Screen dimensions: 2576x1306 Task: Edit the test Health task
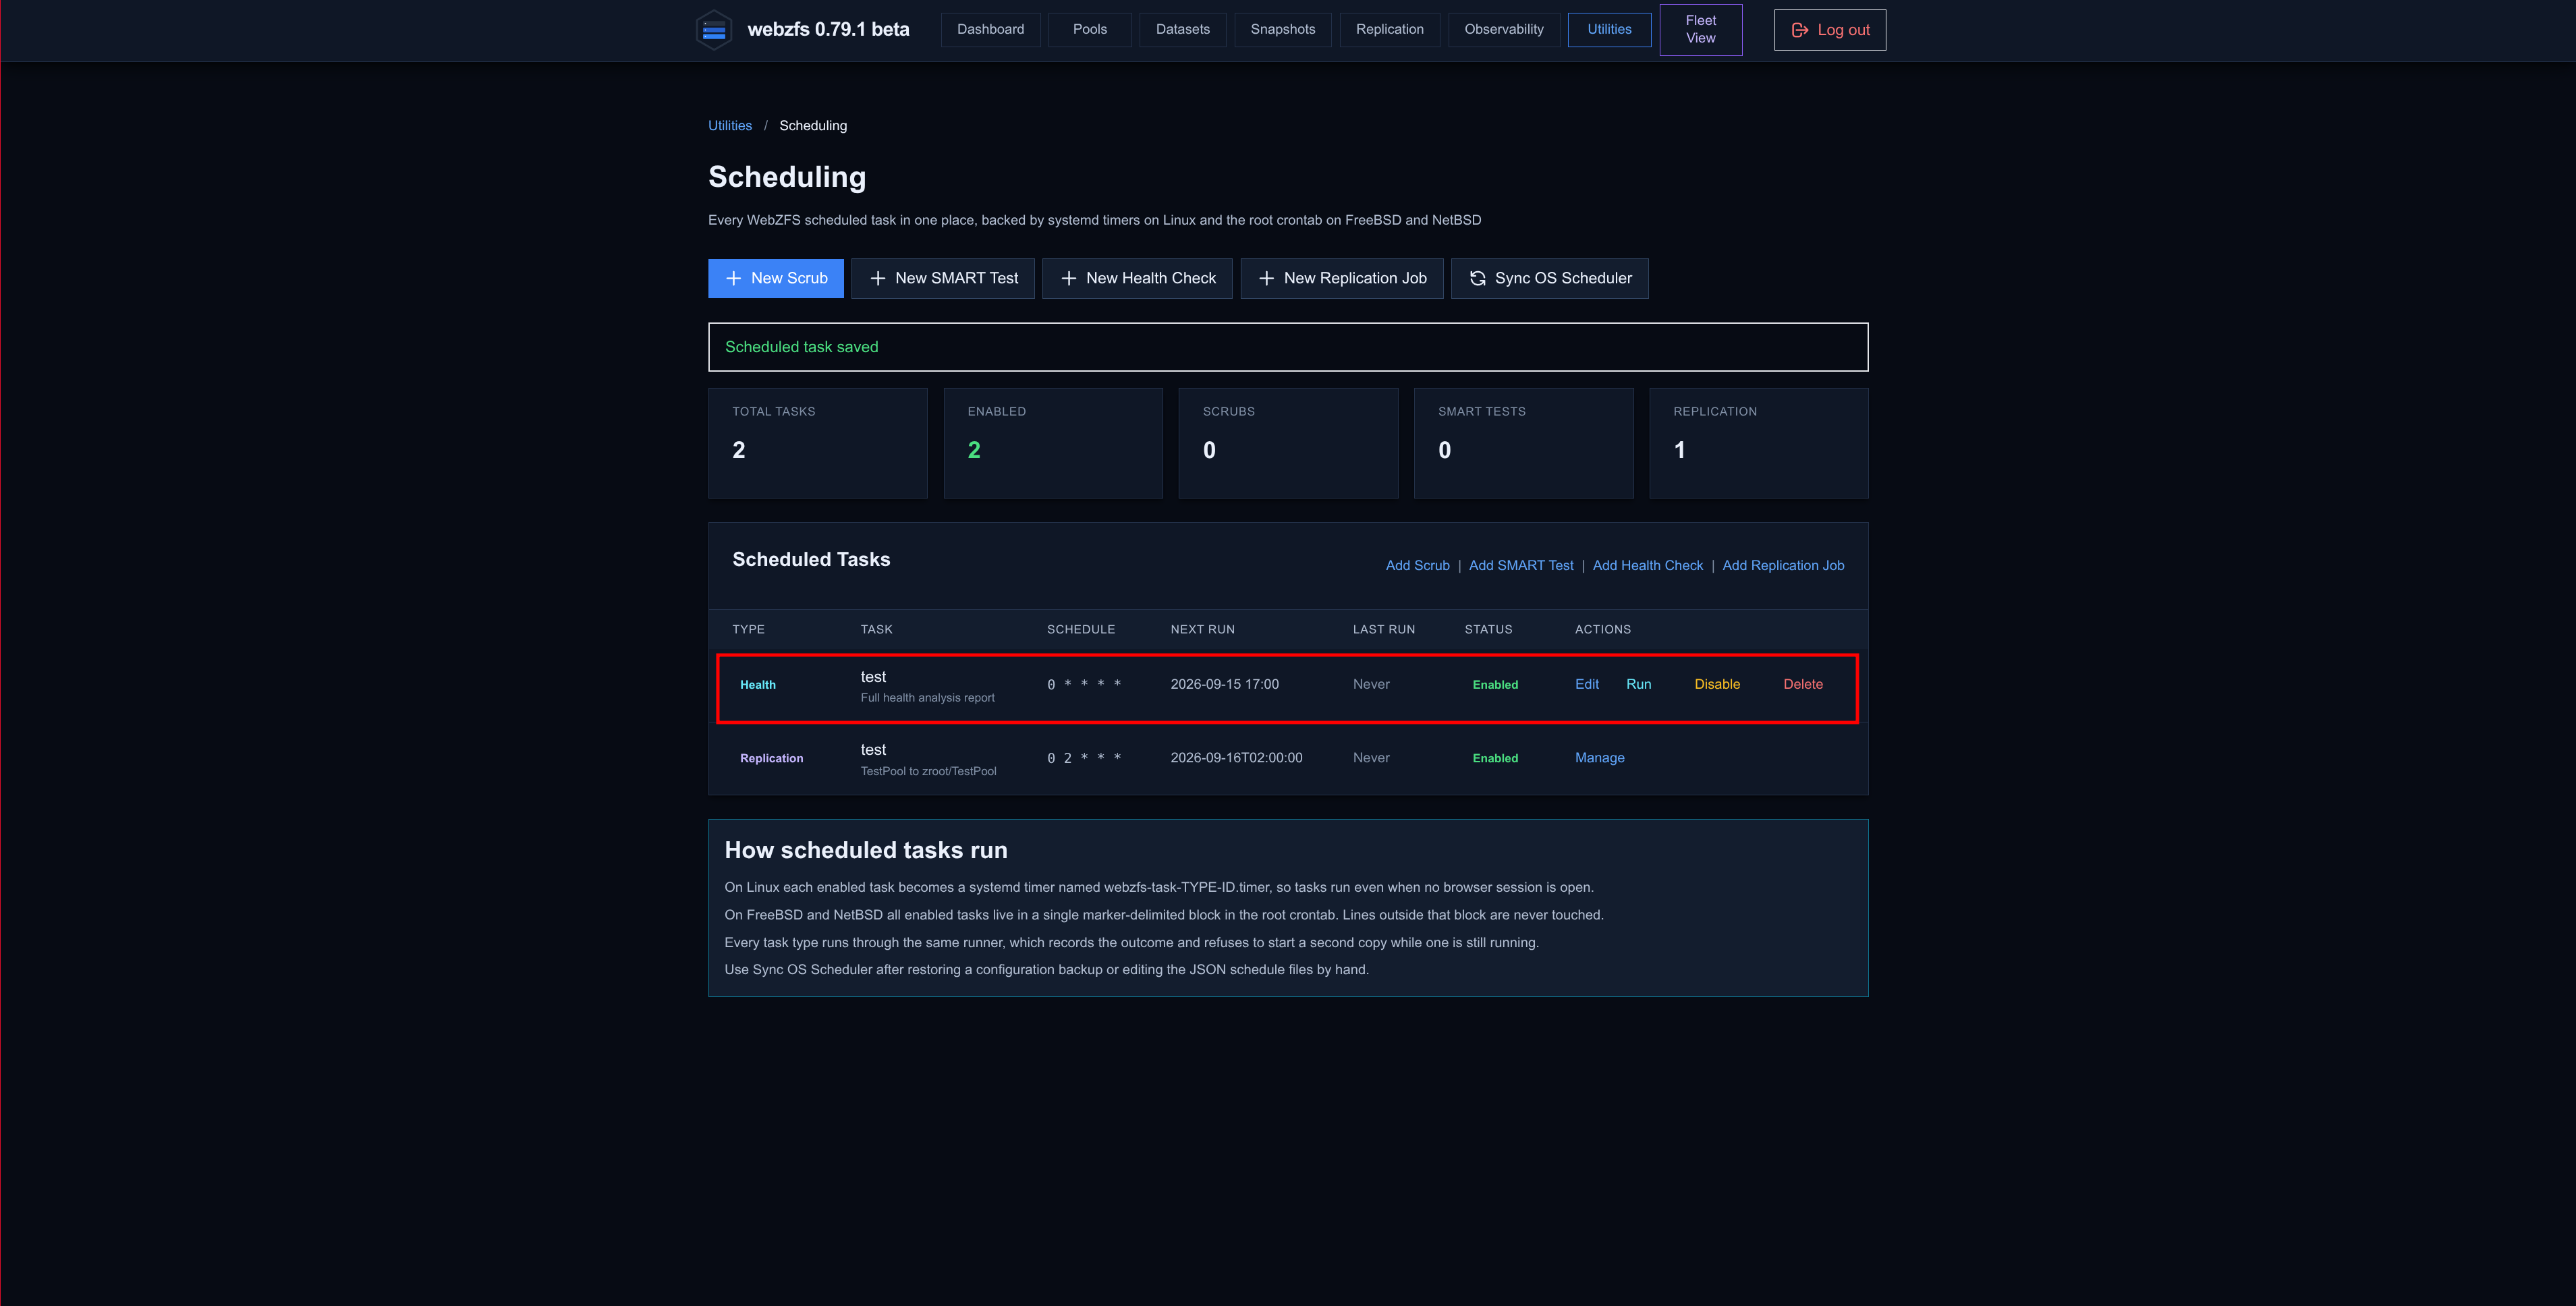pyautogui.click(x=1586, y=684)
